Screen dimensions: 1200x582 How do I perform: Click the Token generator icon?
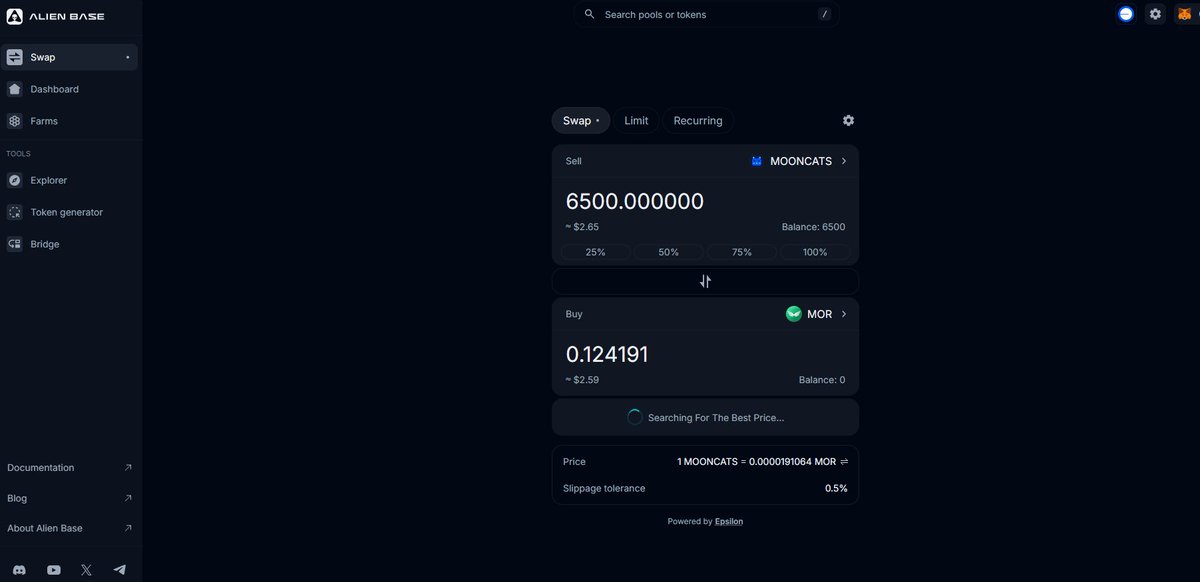pos(14,212)
